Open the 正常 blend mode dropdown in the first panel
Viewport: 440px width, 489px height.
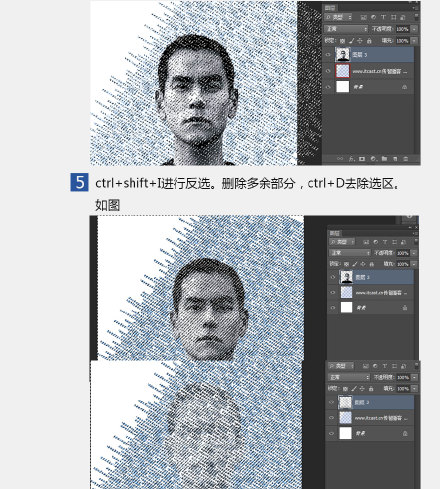click(346, 29)
